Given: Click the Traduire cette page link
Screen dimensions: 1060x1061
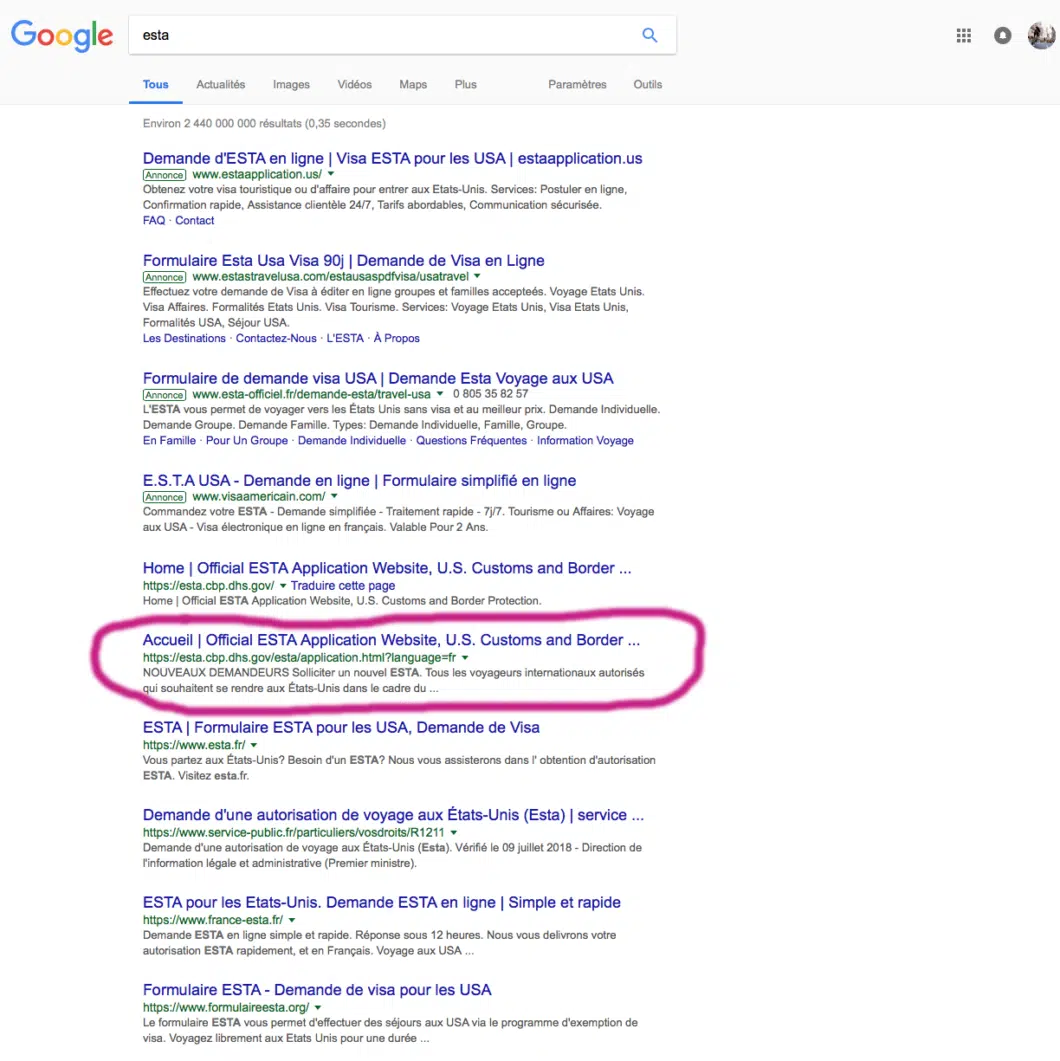Looking at the screenshot, I should [x=343, y=586].
